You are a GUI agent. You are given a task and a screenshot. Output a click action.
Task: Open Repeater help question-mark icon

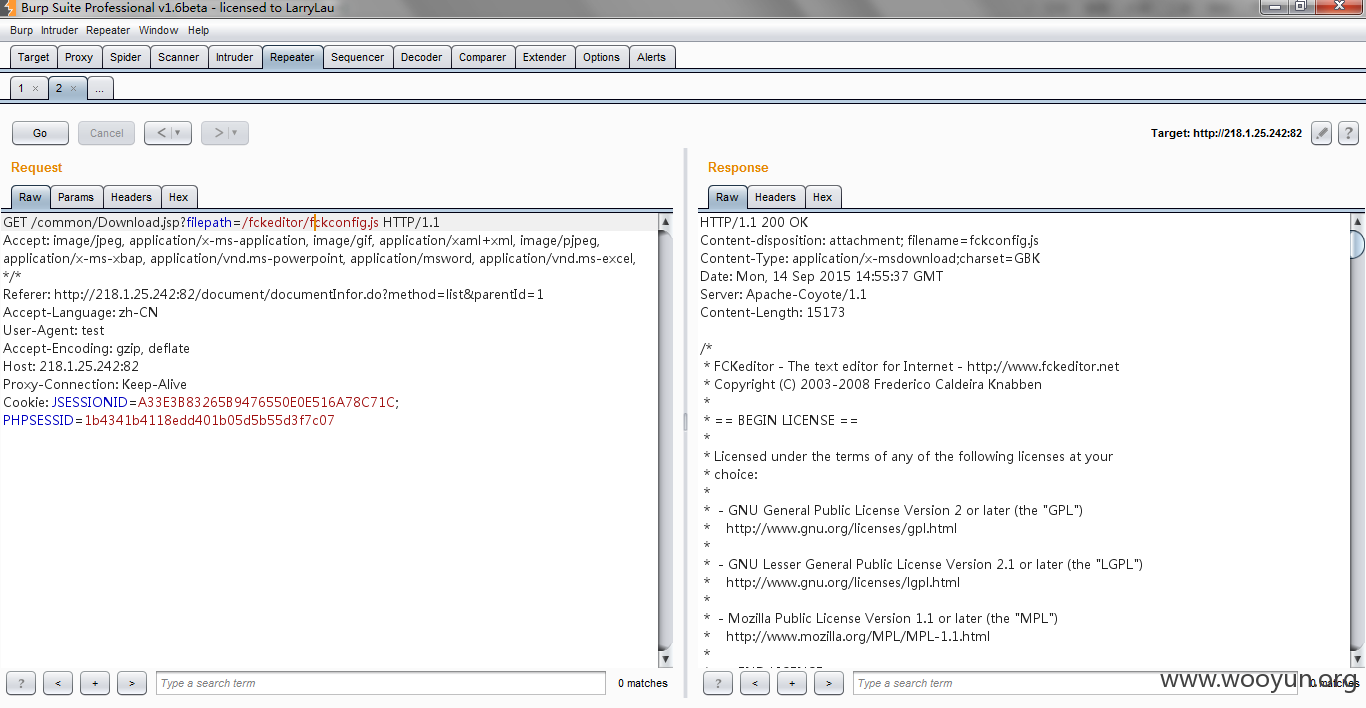[x=1348, y=133]
